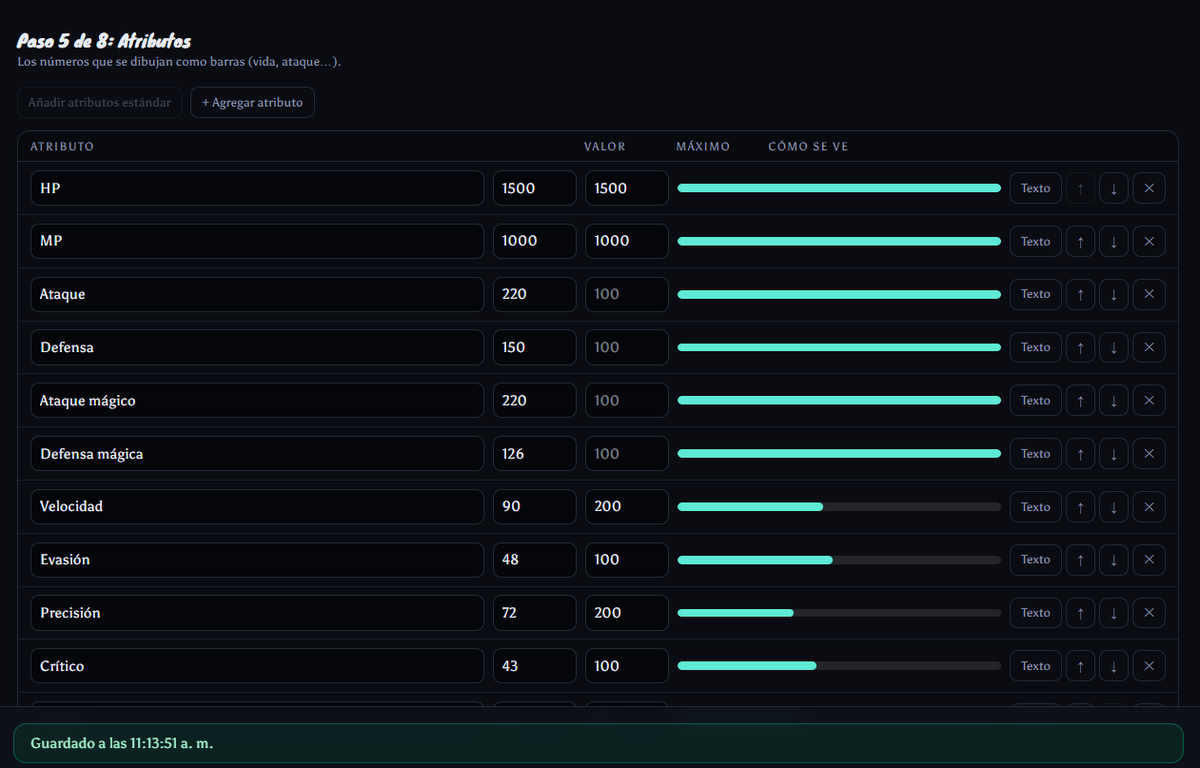The width and height of the screenshot is (1200, 768).
Task: Click the Agregar atributo button
Action: point(252,102)
